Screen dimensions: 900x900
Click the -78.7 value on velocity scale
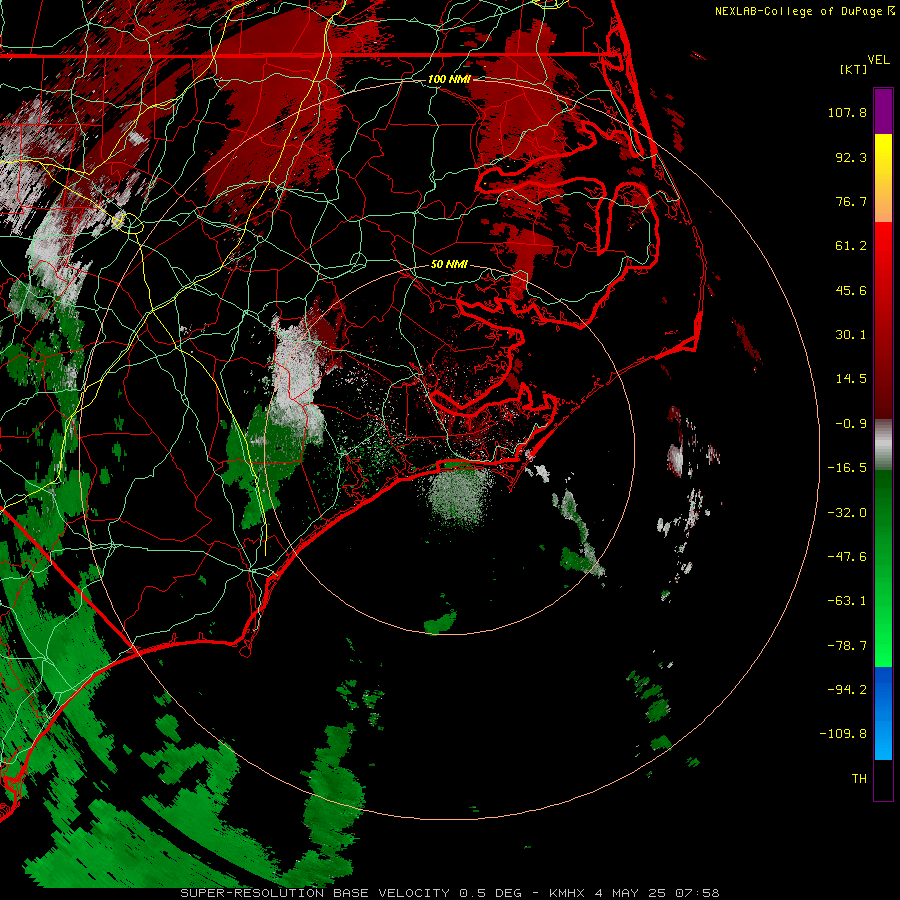[847, 646]
